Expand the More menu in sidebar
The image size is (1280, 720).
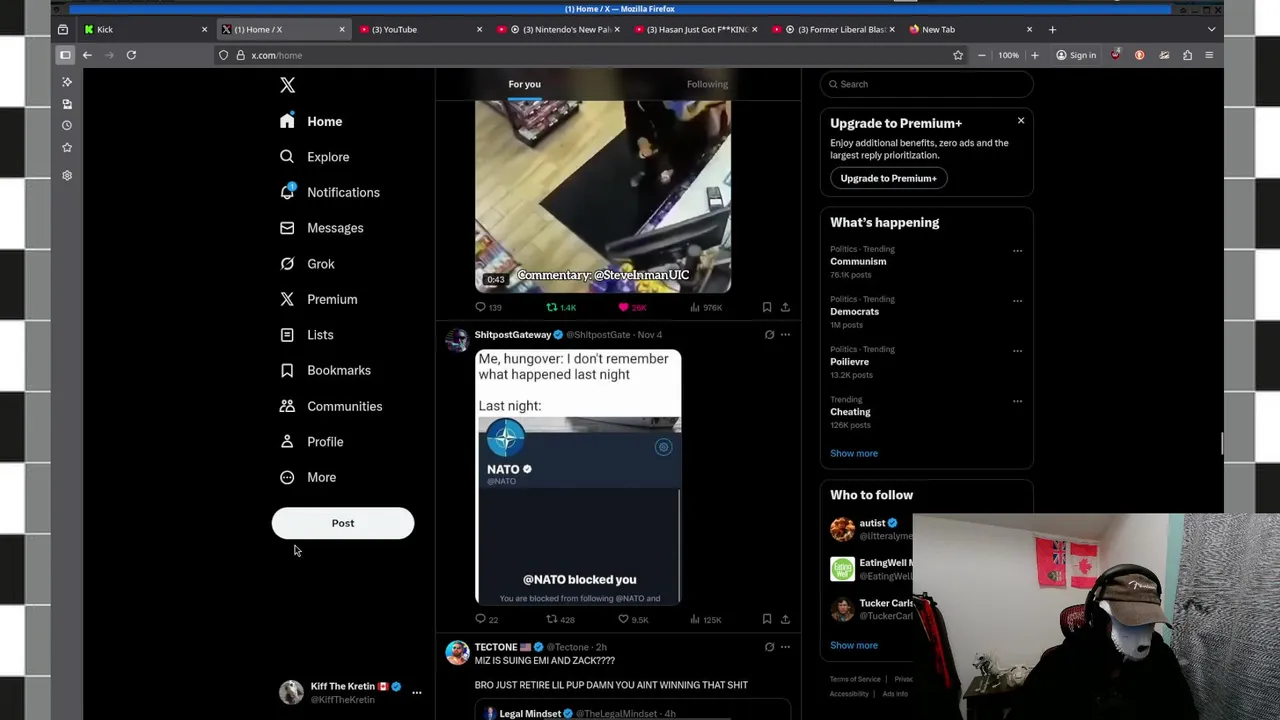click(307, 477)
